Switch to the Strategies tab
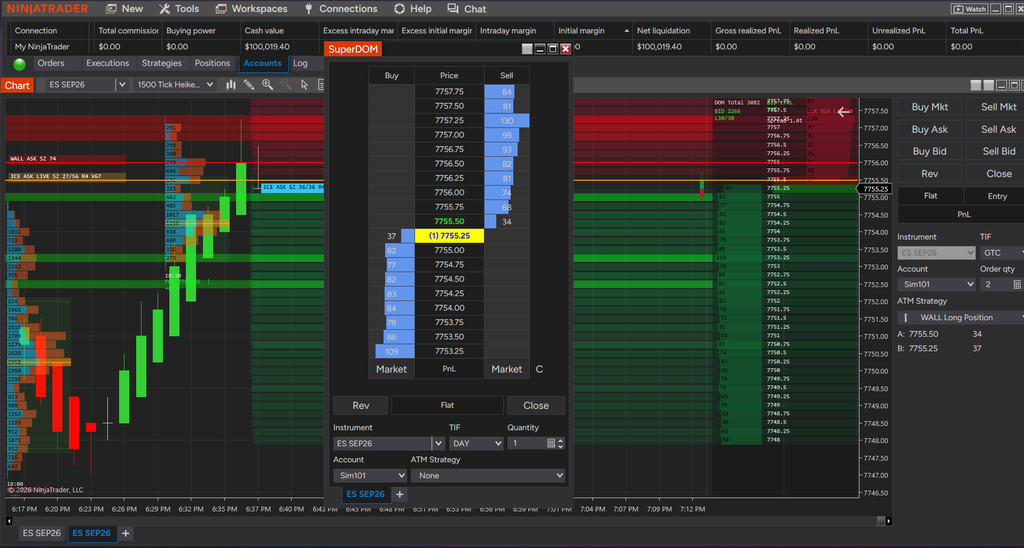This screenshot has width=1024, height=548. pyautogui.click(x=161, y=63)
